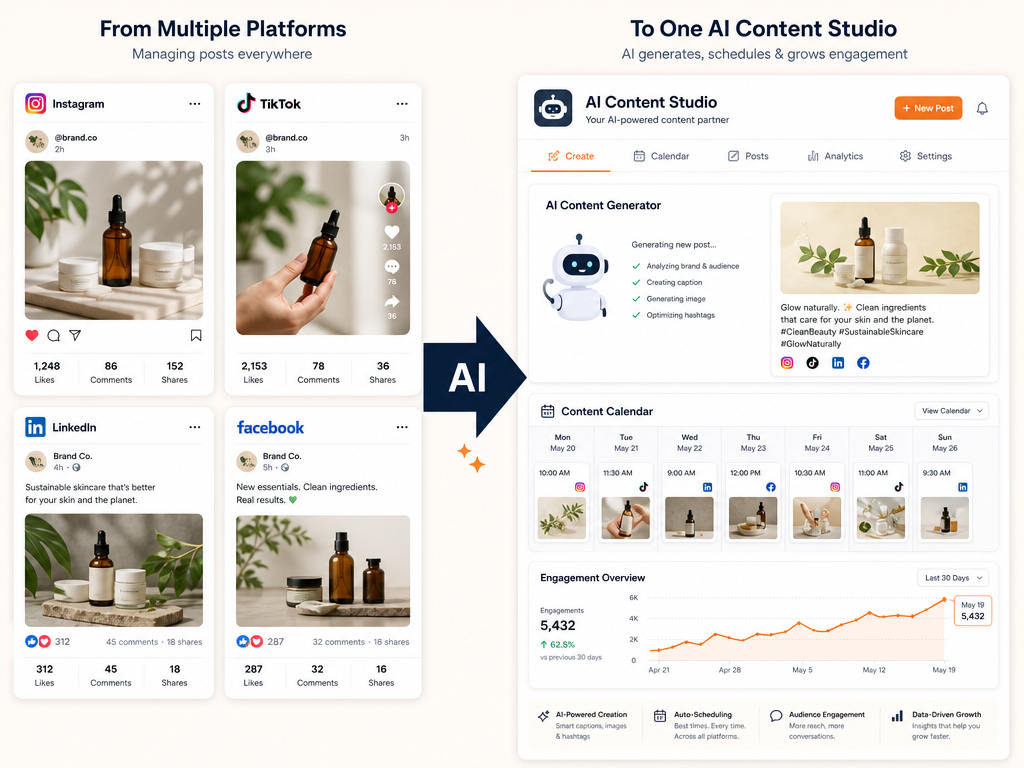The width and height of the screenshot is (1024, 768).
Task: Toggle the Optimizing hashtags checkmark
Action: click(x=636, y=315)
